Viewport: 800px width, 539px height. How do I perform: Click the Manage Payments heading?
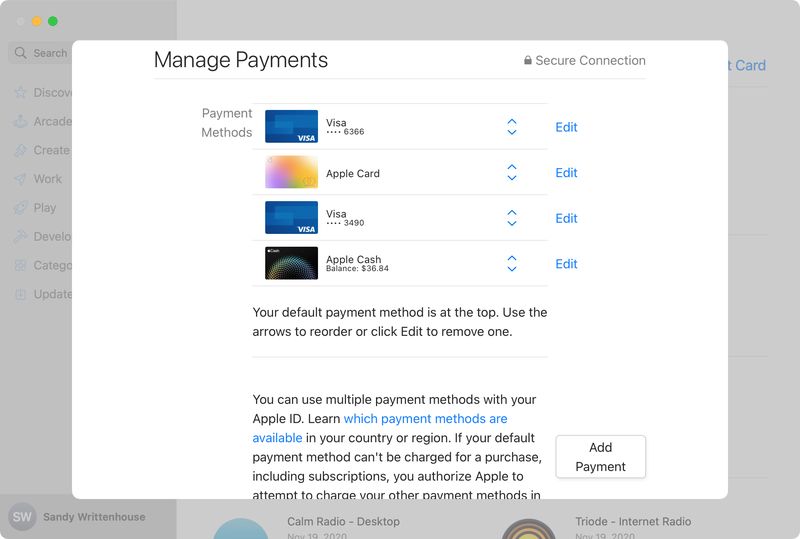pos(241,60)
